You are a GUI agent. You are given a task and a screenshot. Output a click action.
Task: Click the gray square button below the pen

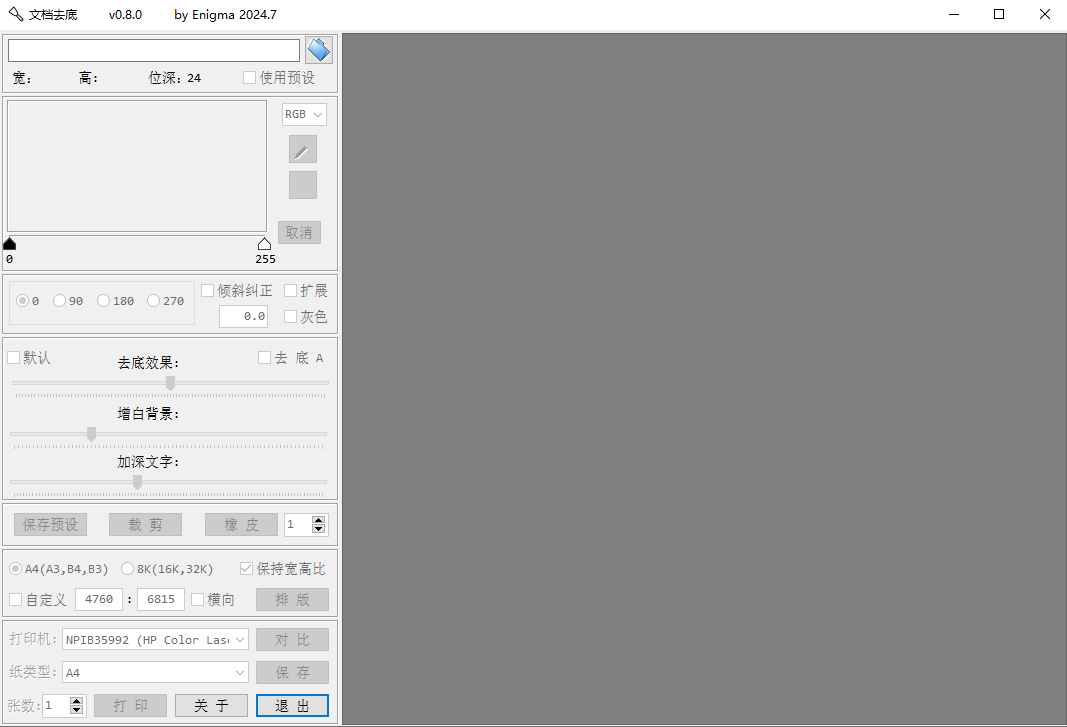coord(303,185)
